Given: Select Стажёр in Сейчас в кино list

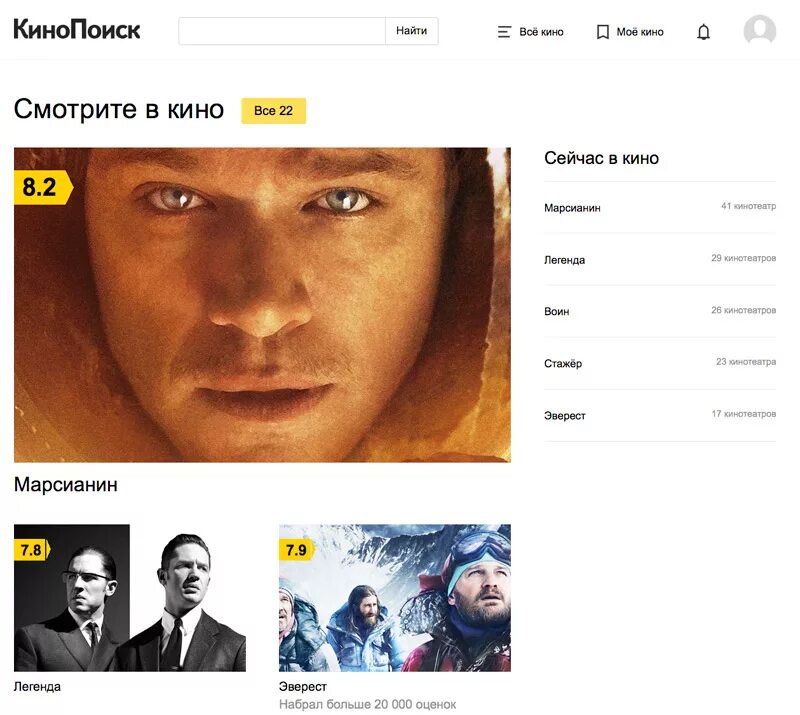Looking at the screenshot, I should coord(563,363).
